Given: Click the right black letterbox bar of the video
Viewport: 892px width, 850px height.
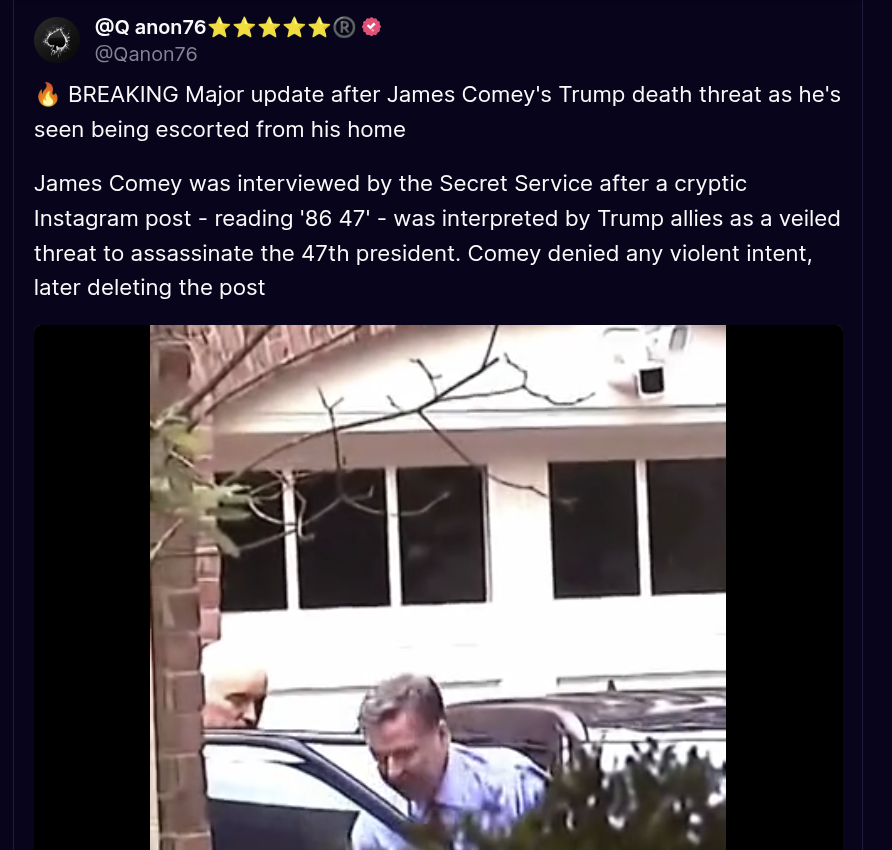Looking at the screenshot, I should [x=784, y=588].
